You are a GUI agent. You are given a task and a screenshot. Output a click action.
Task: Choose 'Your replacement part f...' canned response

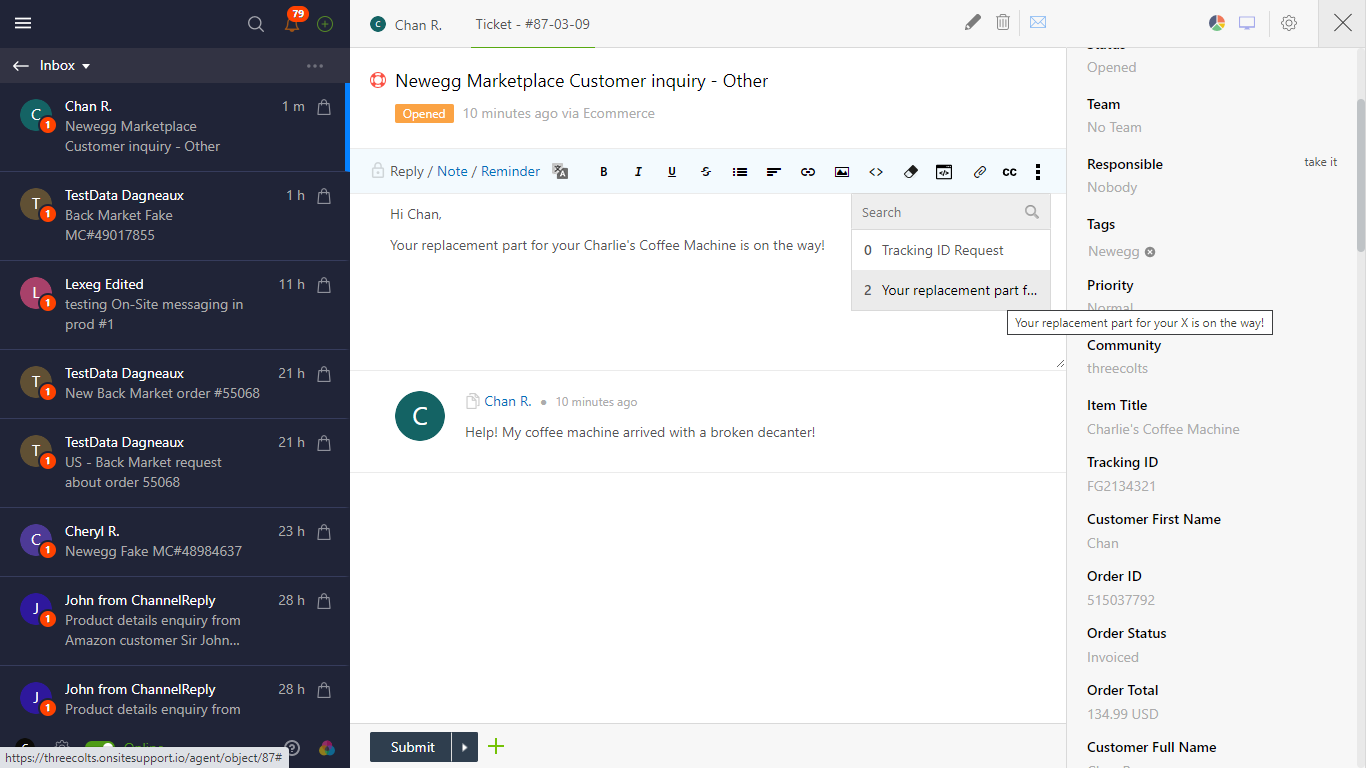(x=951, y=290)
